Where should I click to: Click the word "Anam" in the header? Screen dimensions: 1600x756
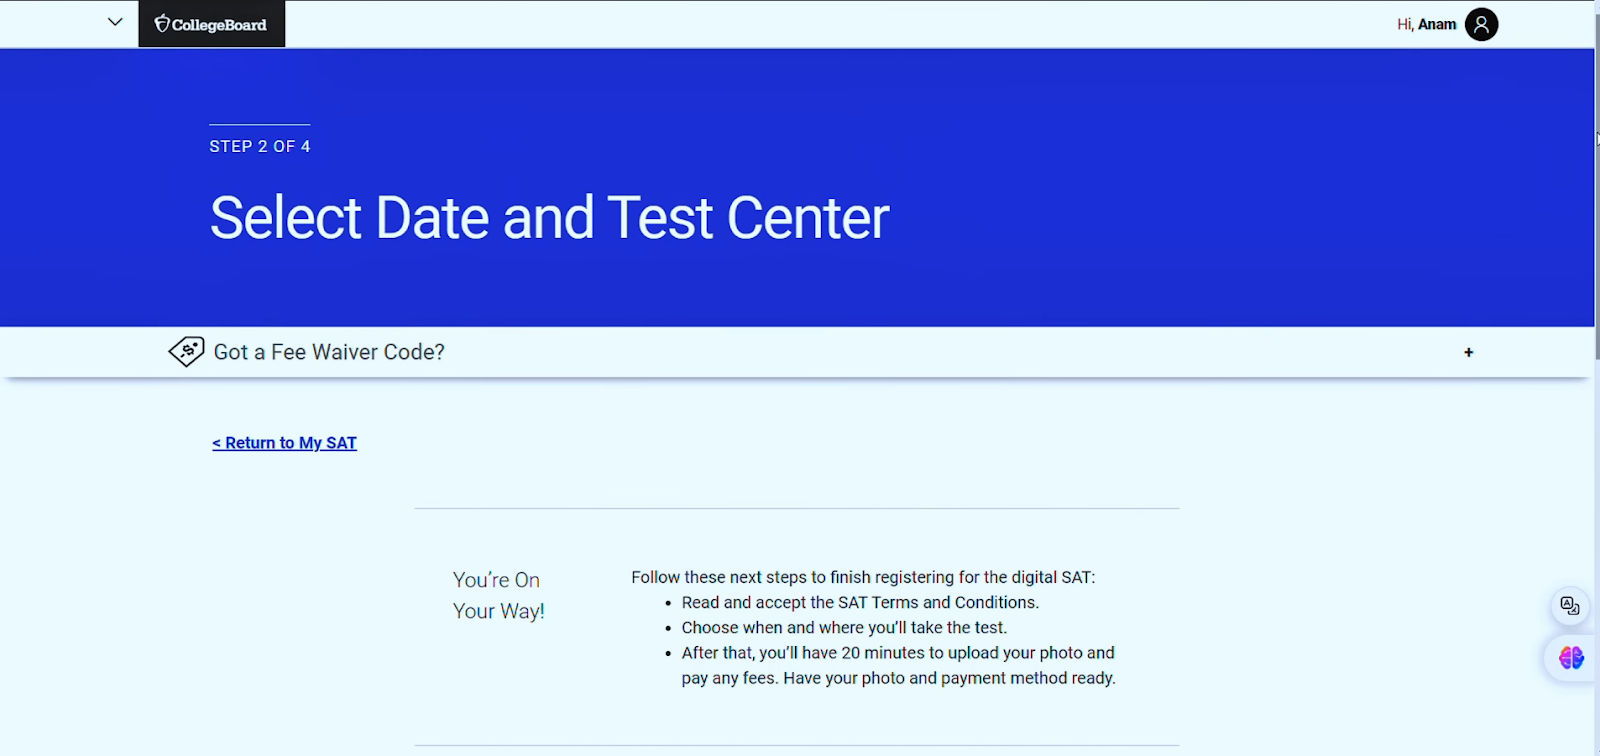1437,24
